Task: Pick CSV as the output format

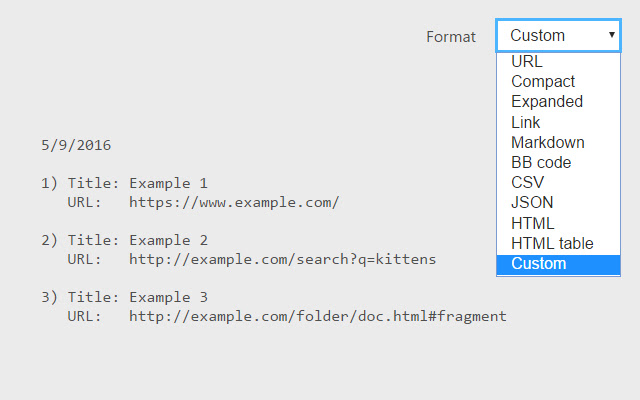Action: pos(527,183)
